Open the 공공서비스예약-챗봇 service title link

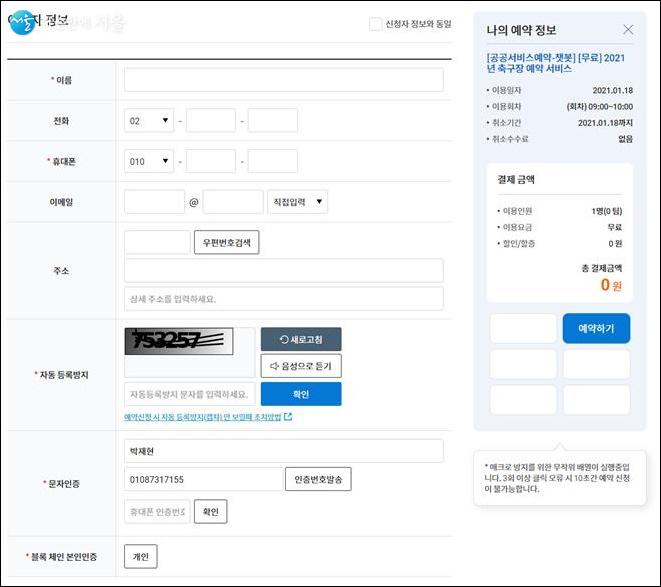click(x=553, y=63)
